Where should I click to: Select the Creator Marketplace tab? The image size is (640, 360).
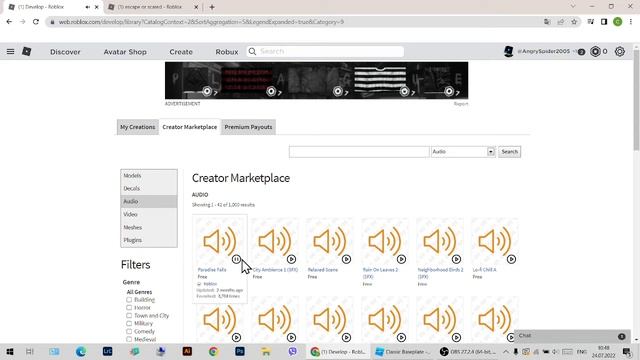pyautogui.click(x=190, y=127)
